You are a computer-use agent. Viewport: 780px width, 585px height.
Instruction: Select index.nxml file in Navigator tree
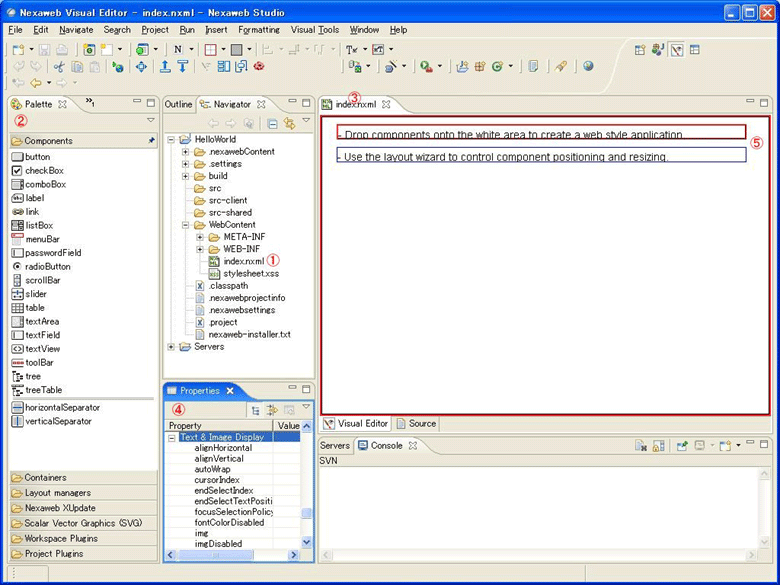pos(237,261)
